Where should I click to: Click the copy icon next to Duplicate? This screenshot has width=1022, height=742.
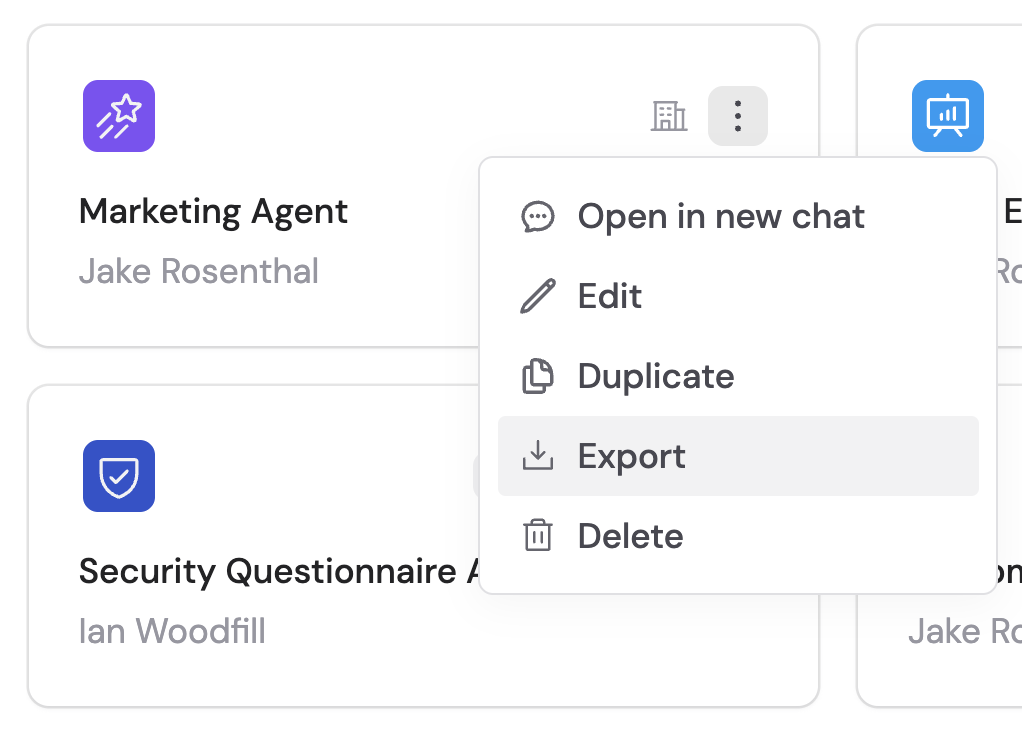pos(538,376)
